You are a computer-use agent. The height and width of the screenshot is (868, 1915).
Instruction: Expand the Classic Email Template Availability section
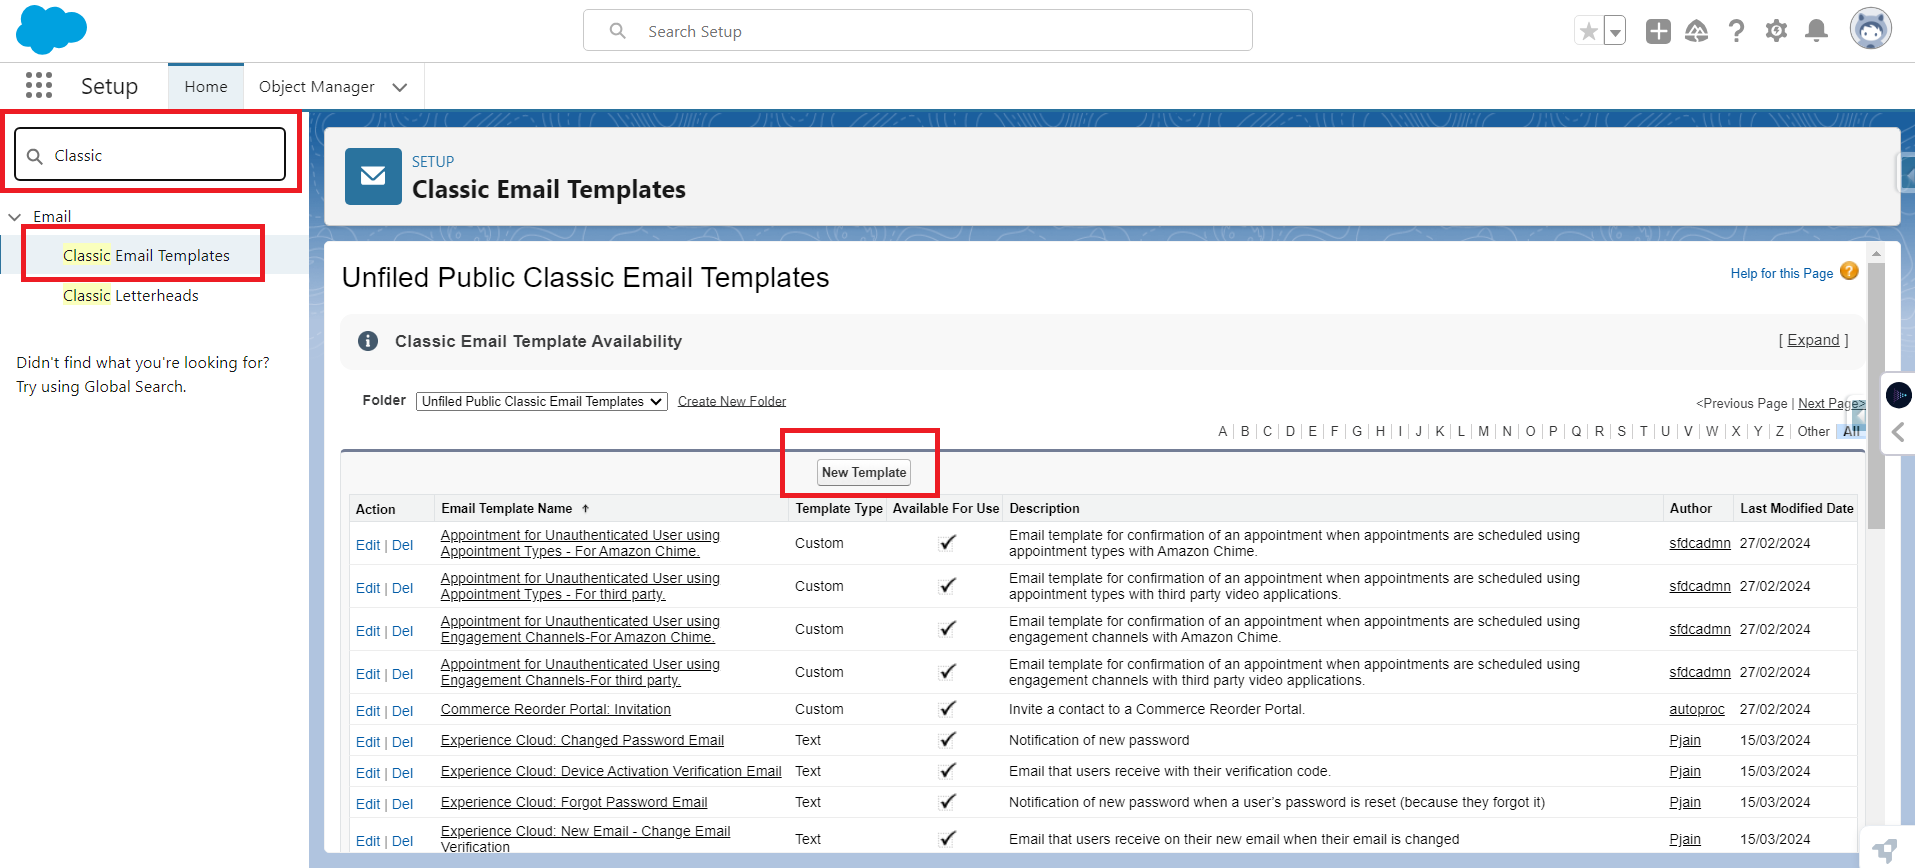(x=1813, y=340)
